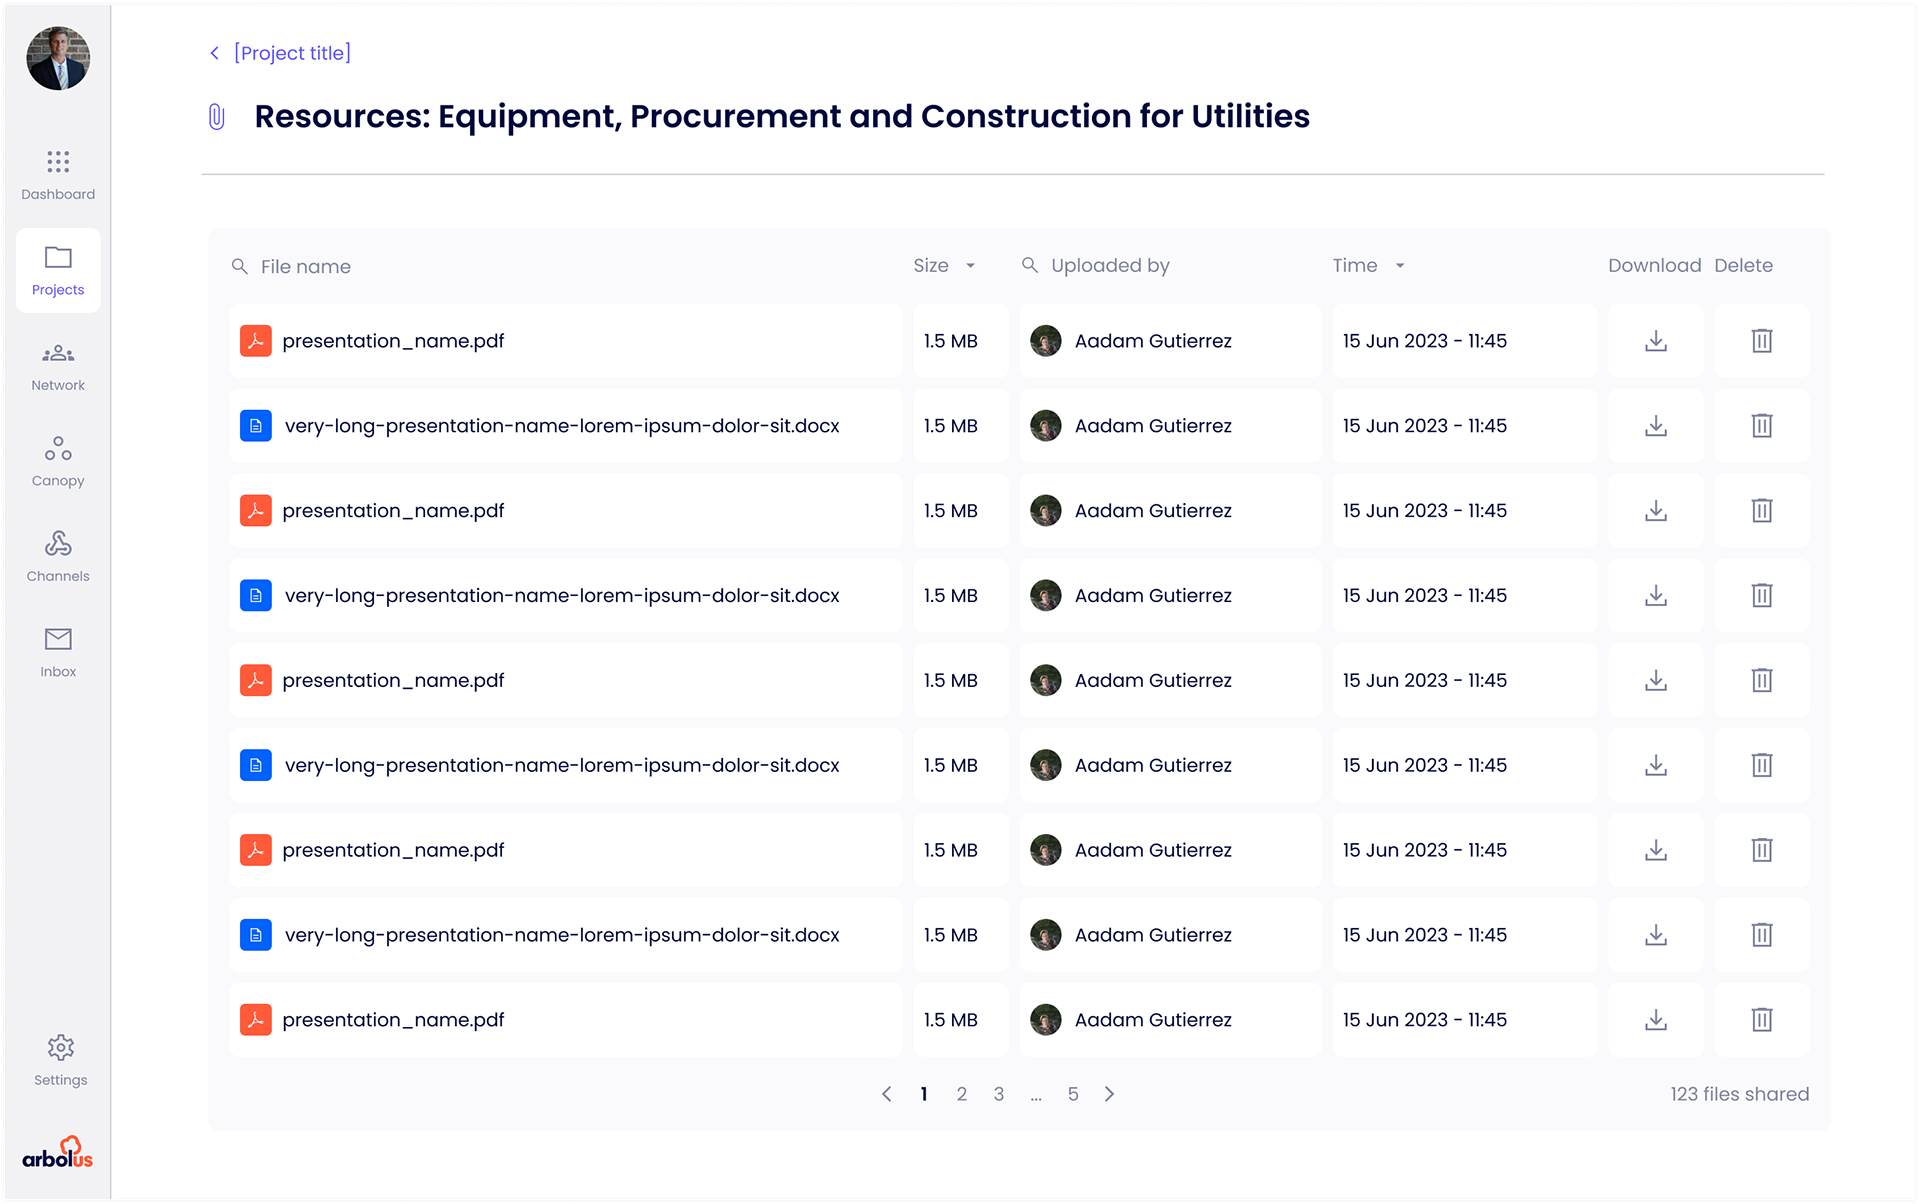Download the second row's docx file
Viewport: 1920px width, 1204px height.
point(1656,426)
